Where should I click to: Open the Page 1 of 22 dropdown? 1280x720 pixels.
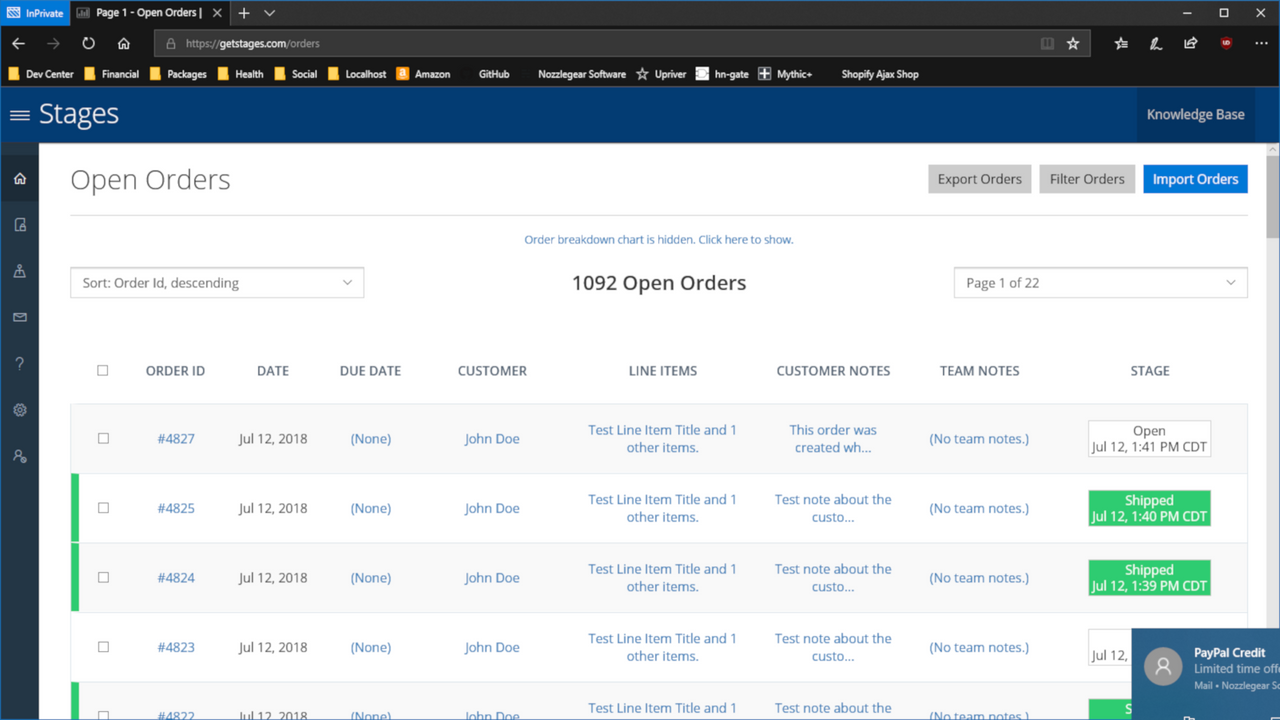click(1100, 282)
